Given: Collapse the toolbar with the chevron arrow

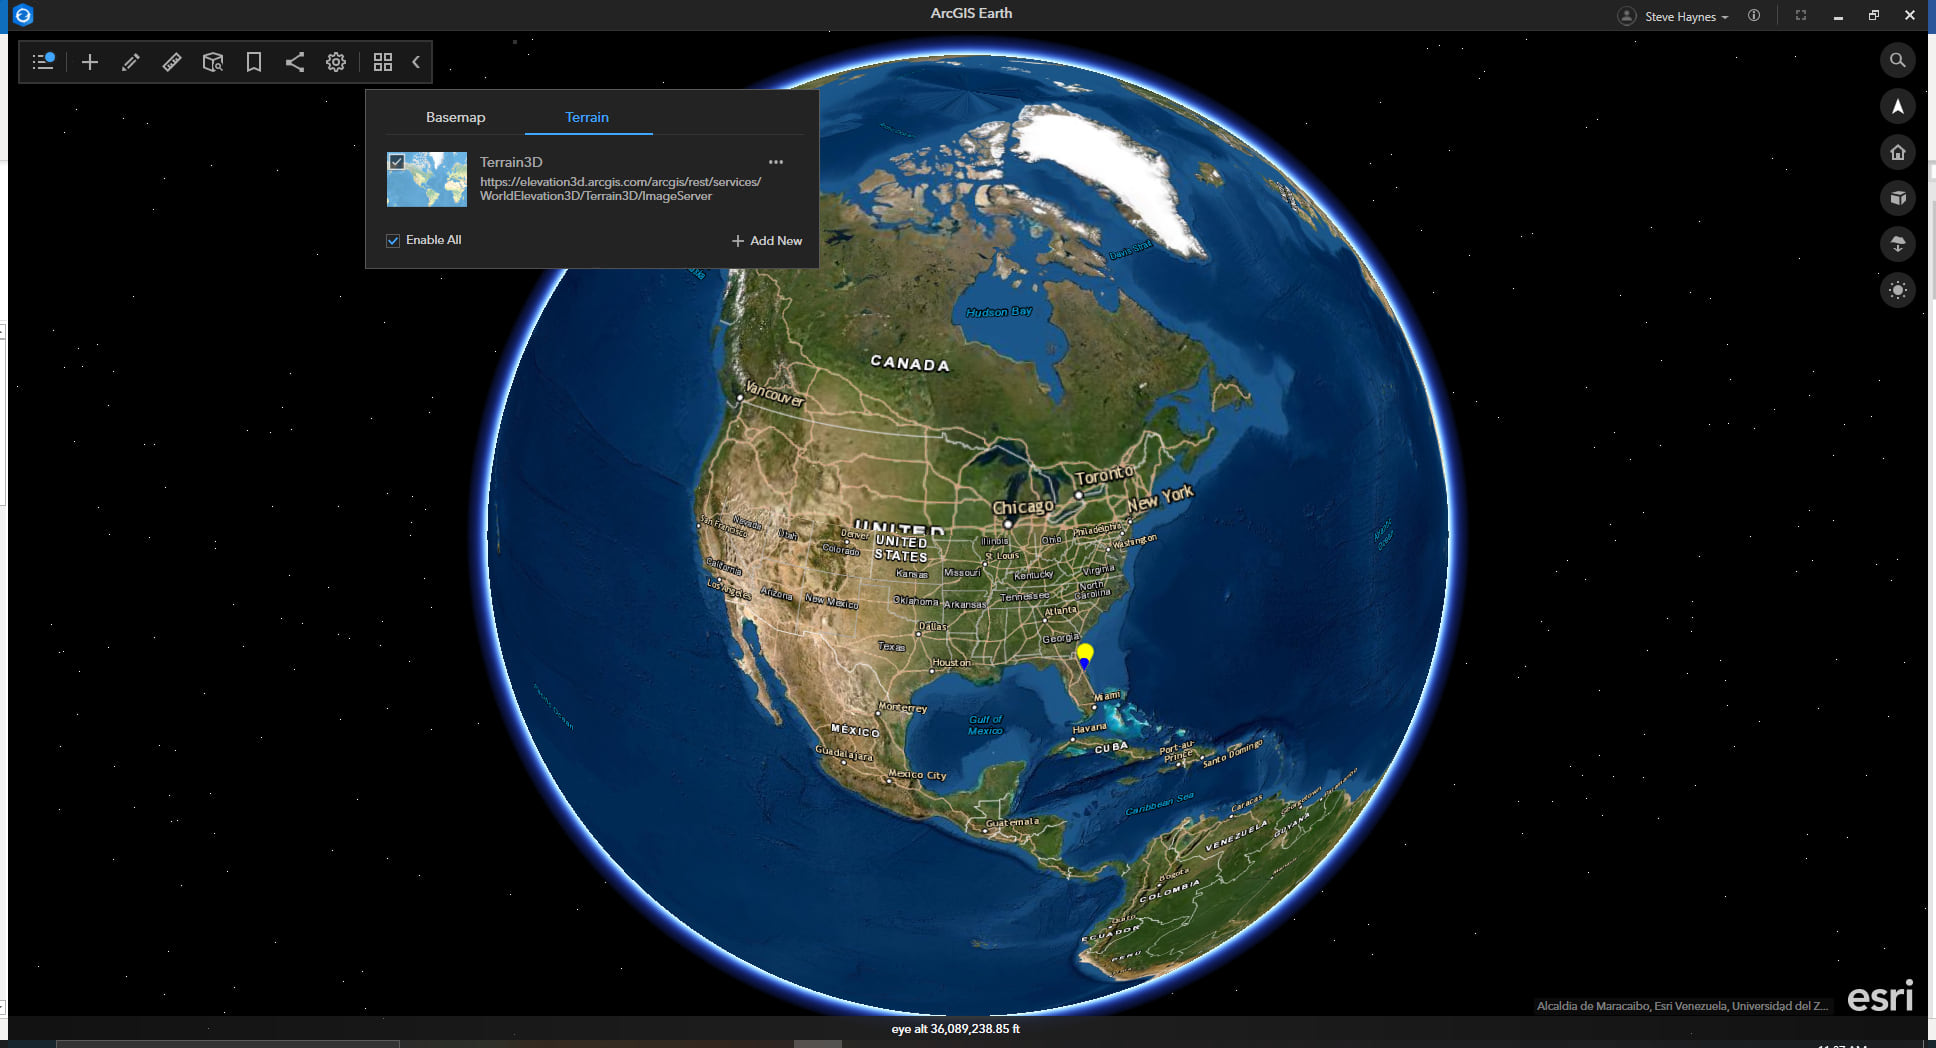Looking at the screenshot, I should click(x=416, y=62).
